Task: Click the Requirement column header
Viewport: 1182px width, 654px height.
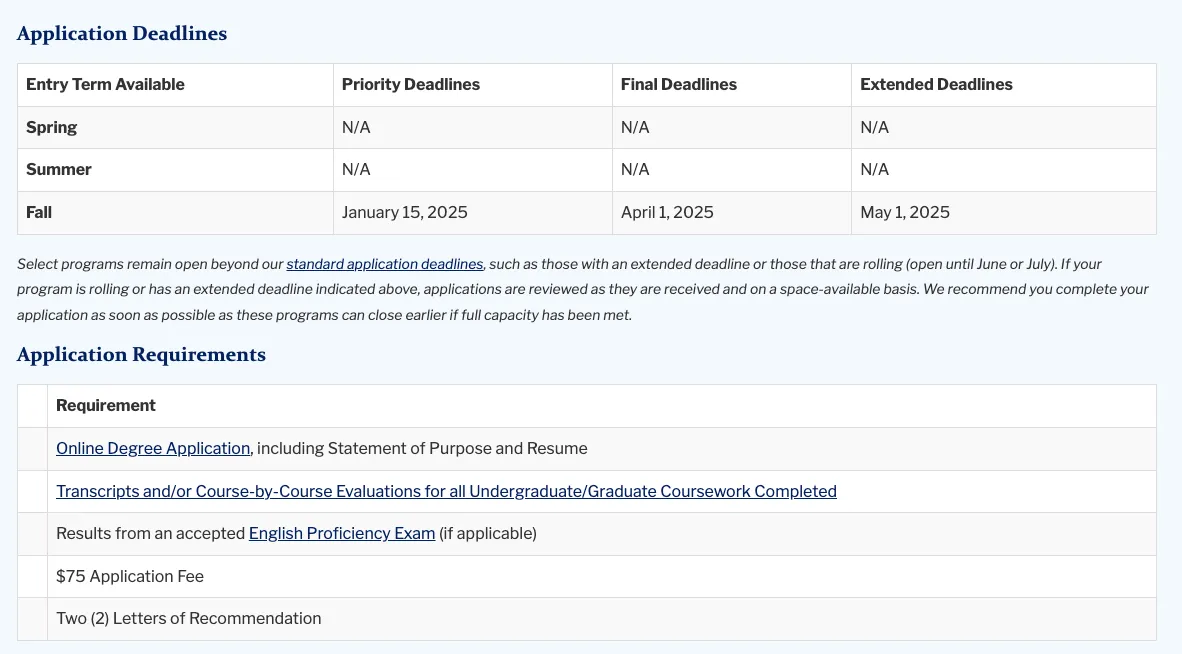Action: pyautogui.click(x=106, y=406)
